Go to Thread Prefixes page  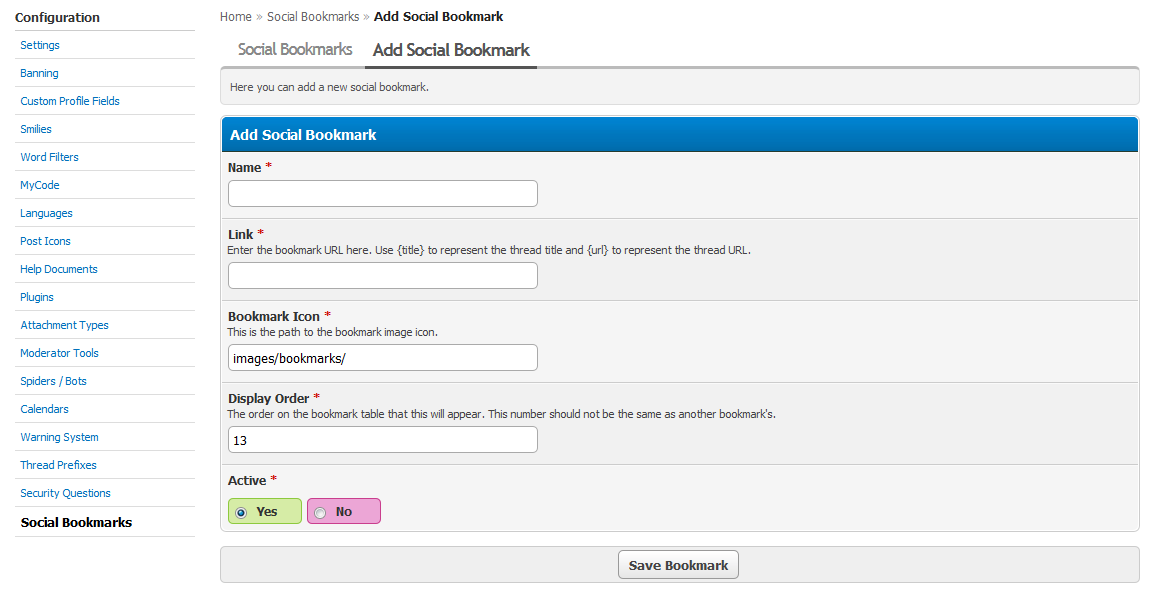[x=58, y=465]
